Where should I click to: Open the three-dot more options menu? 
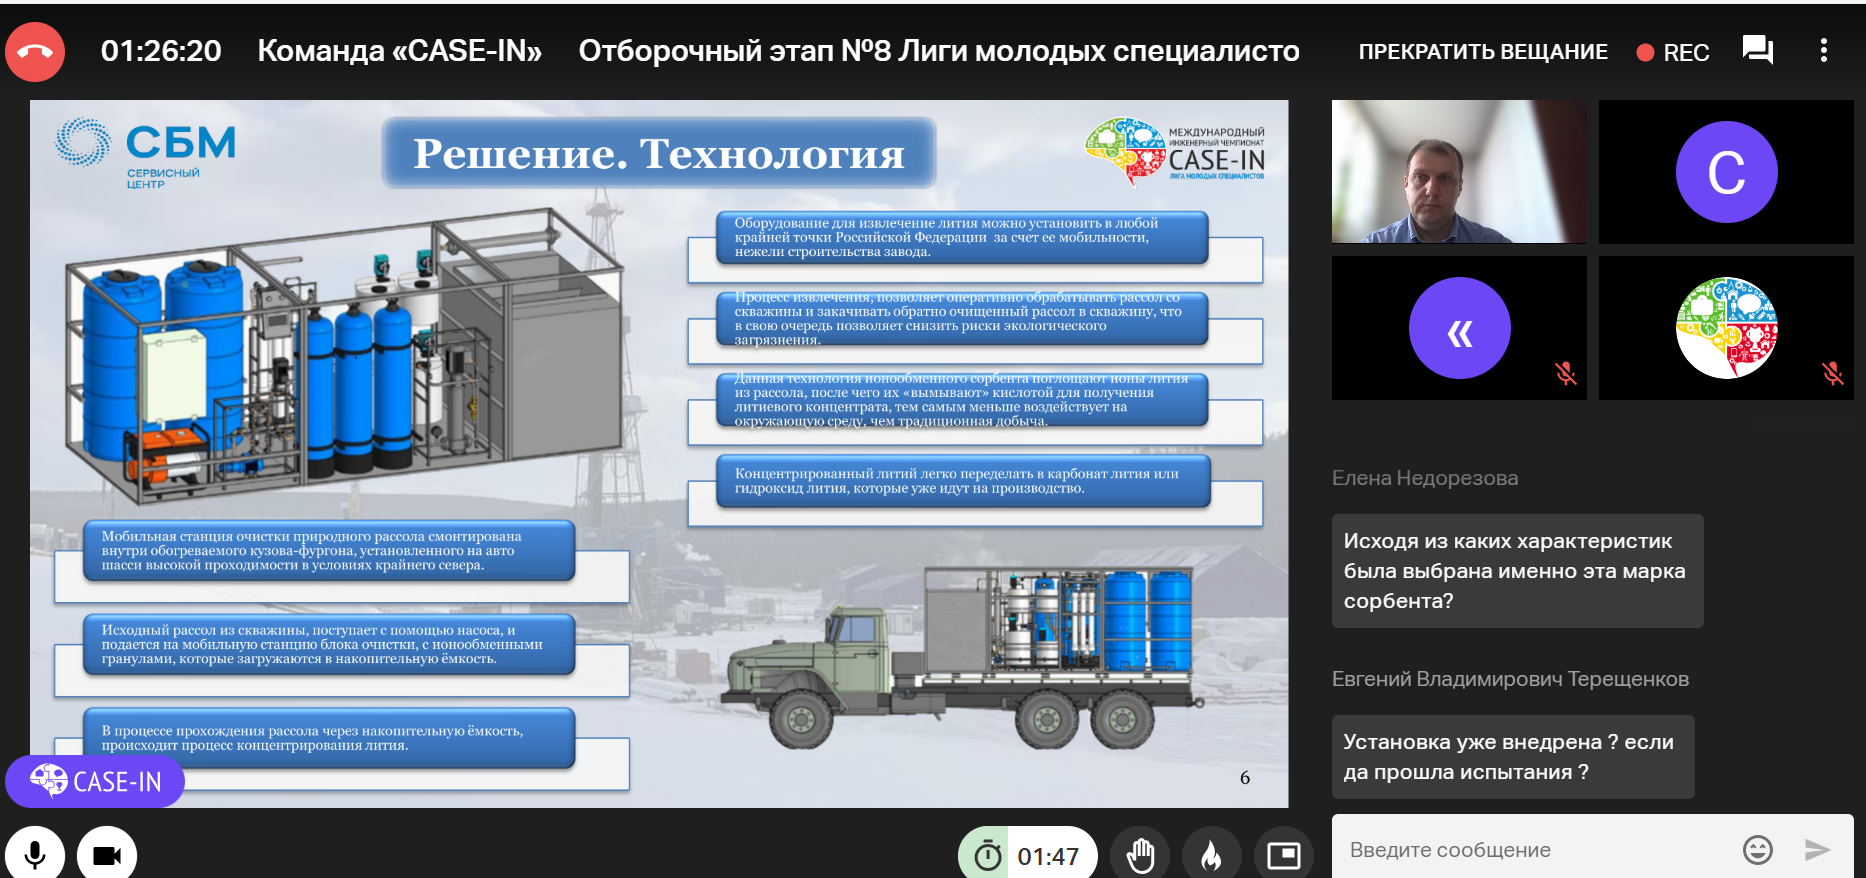click(1824, 50)
